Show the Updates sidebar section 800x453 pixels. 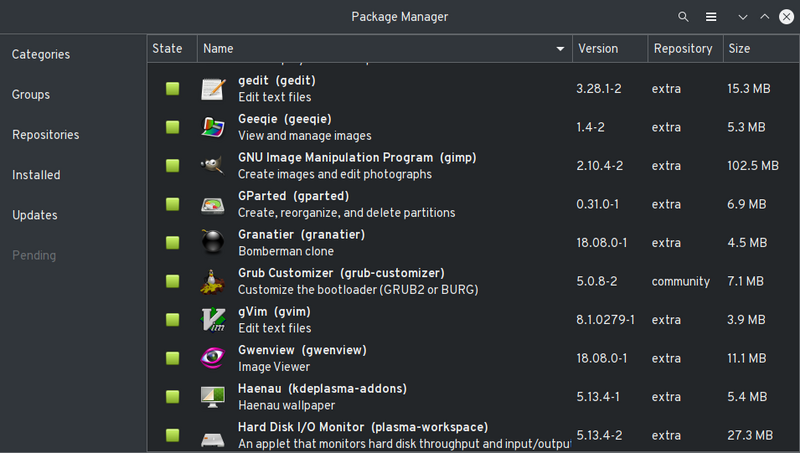(x=35, y=215)
